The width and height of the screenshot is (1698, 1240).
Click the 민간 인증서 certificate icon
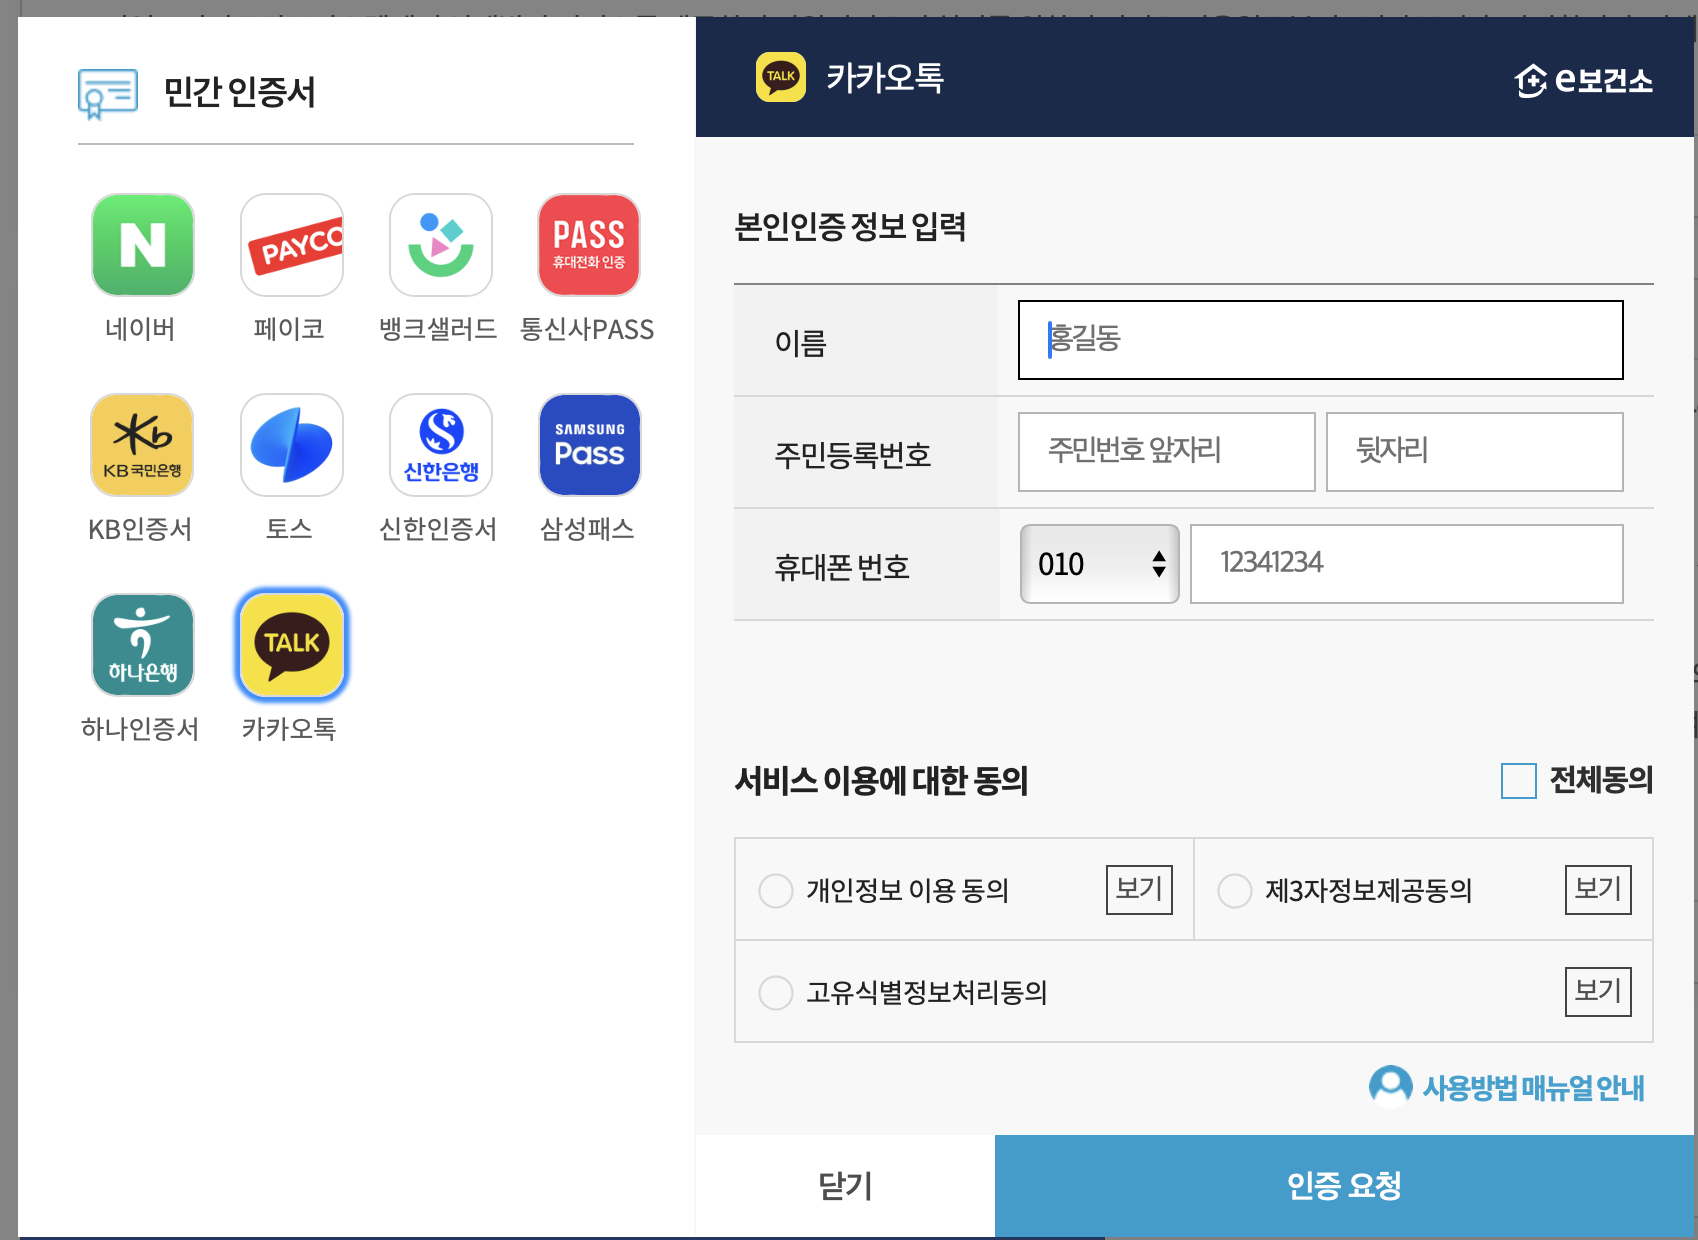pyautogui.click(x=108, y=94)
